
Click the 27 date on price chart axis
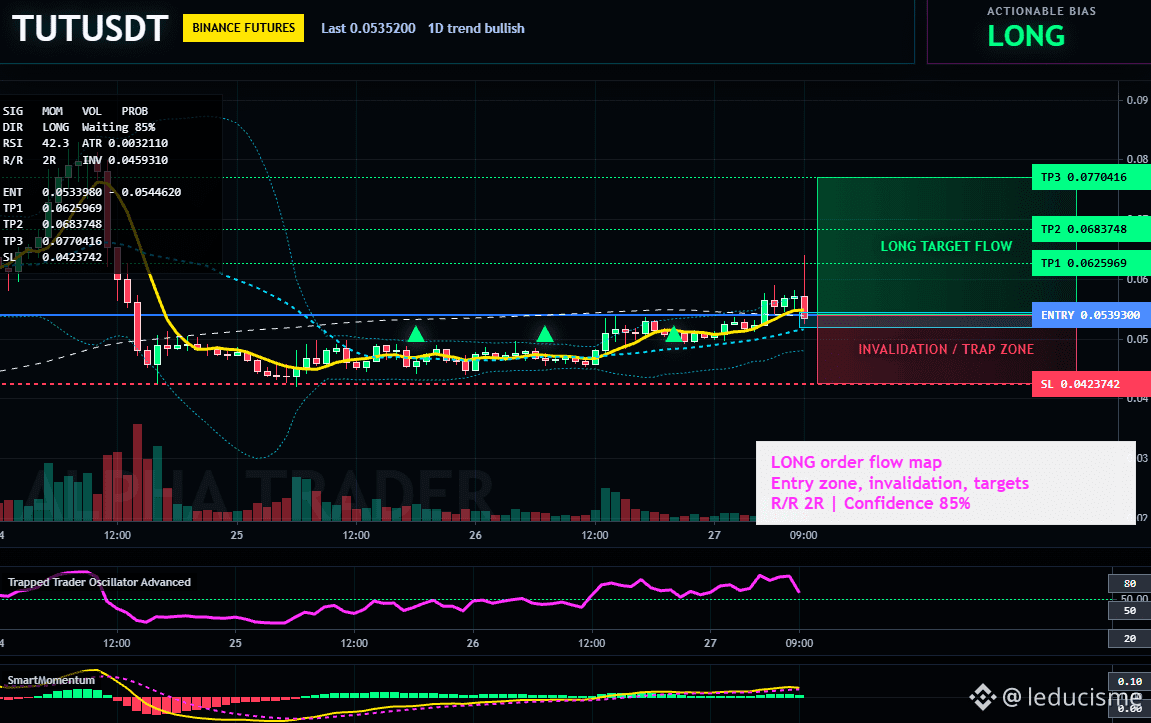coord(714,535)
